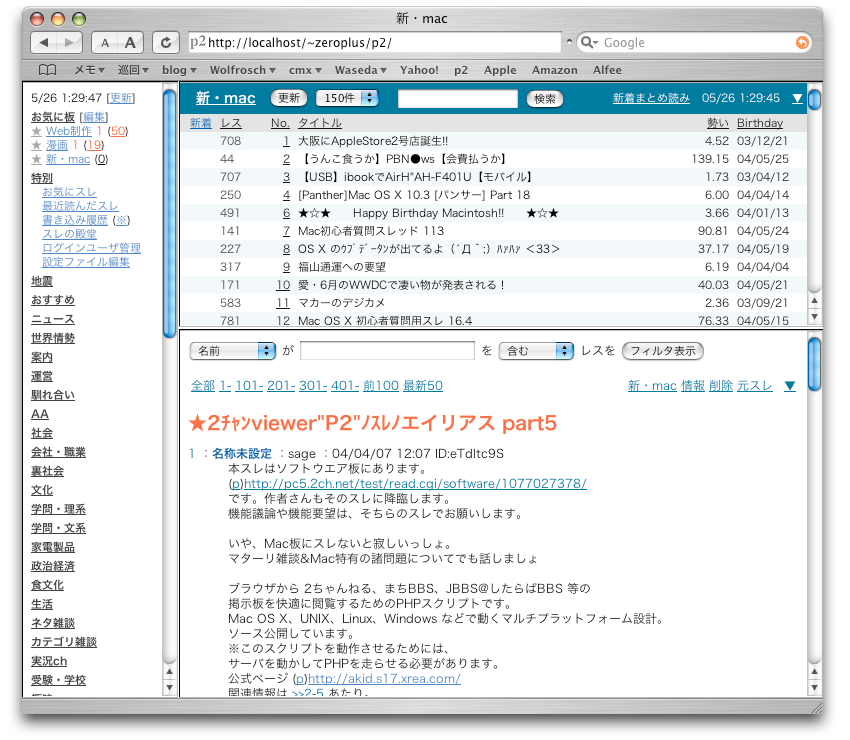The image size is (850, 740).
Task: Open the akid.s17.xrea.com official page link
Action: (384, 679)
